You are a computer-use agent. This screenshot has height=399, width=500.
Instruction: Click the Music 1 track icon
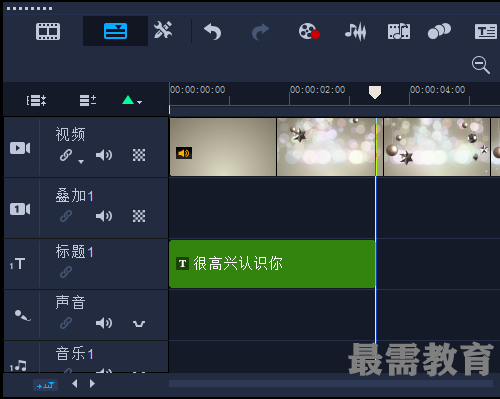(x=18, y=366)
